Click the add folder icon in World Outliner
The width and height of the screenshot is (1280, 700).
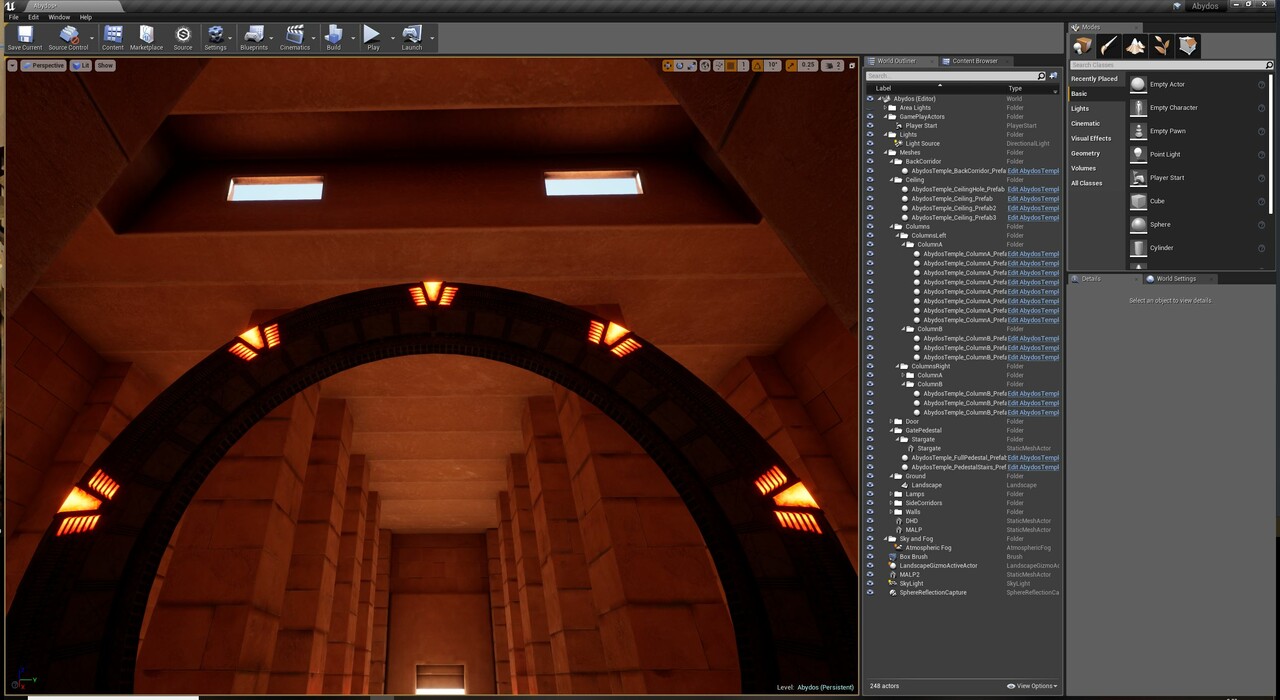tap(1053, 76)
